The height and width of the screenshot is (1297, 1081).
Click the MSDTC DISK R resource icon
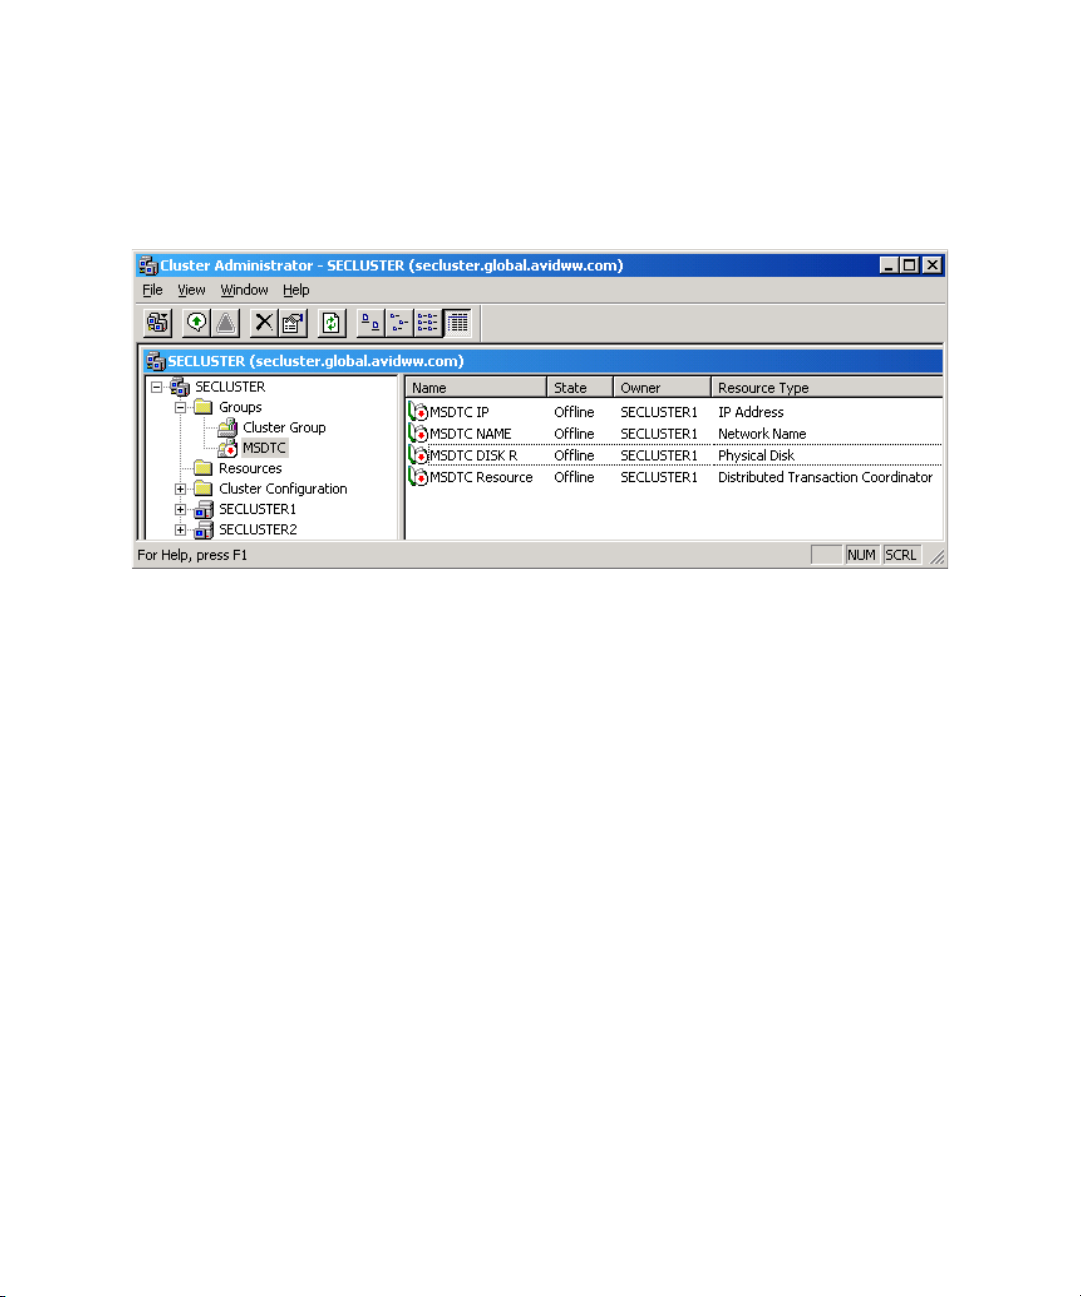tap(418, 456)
